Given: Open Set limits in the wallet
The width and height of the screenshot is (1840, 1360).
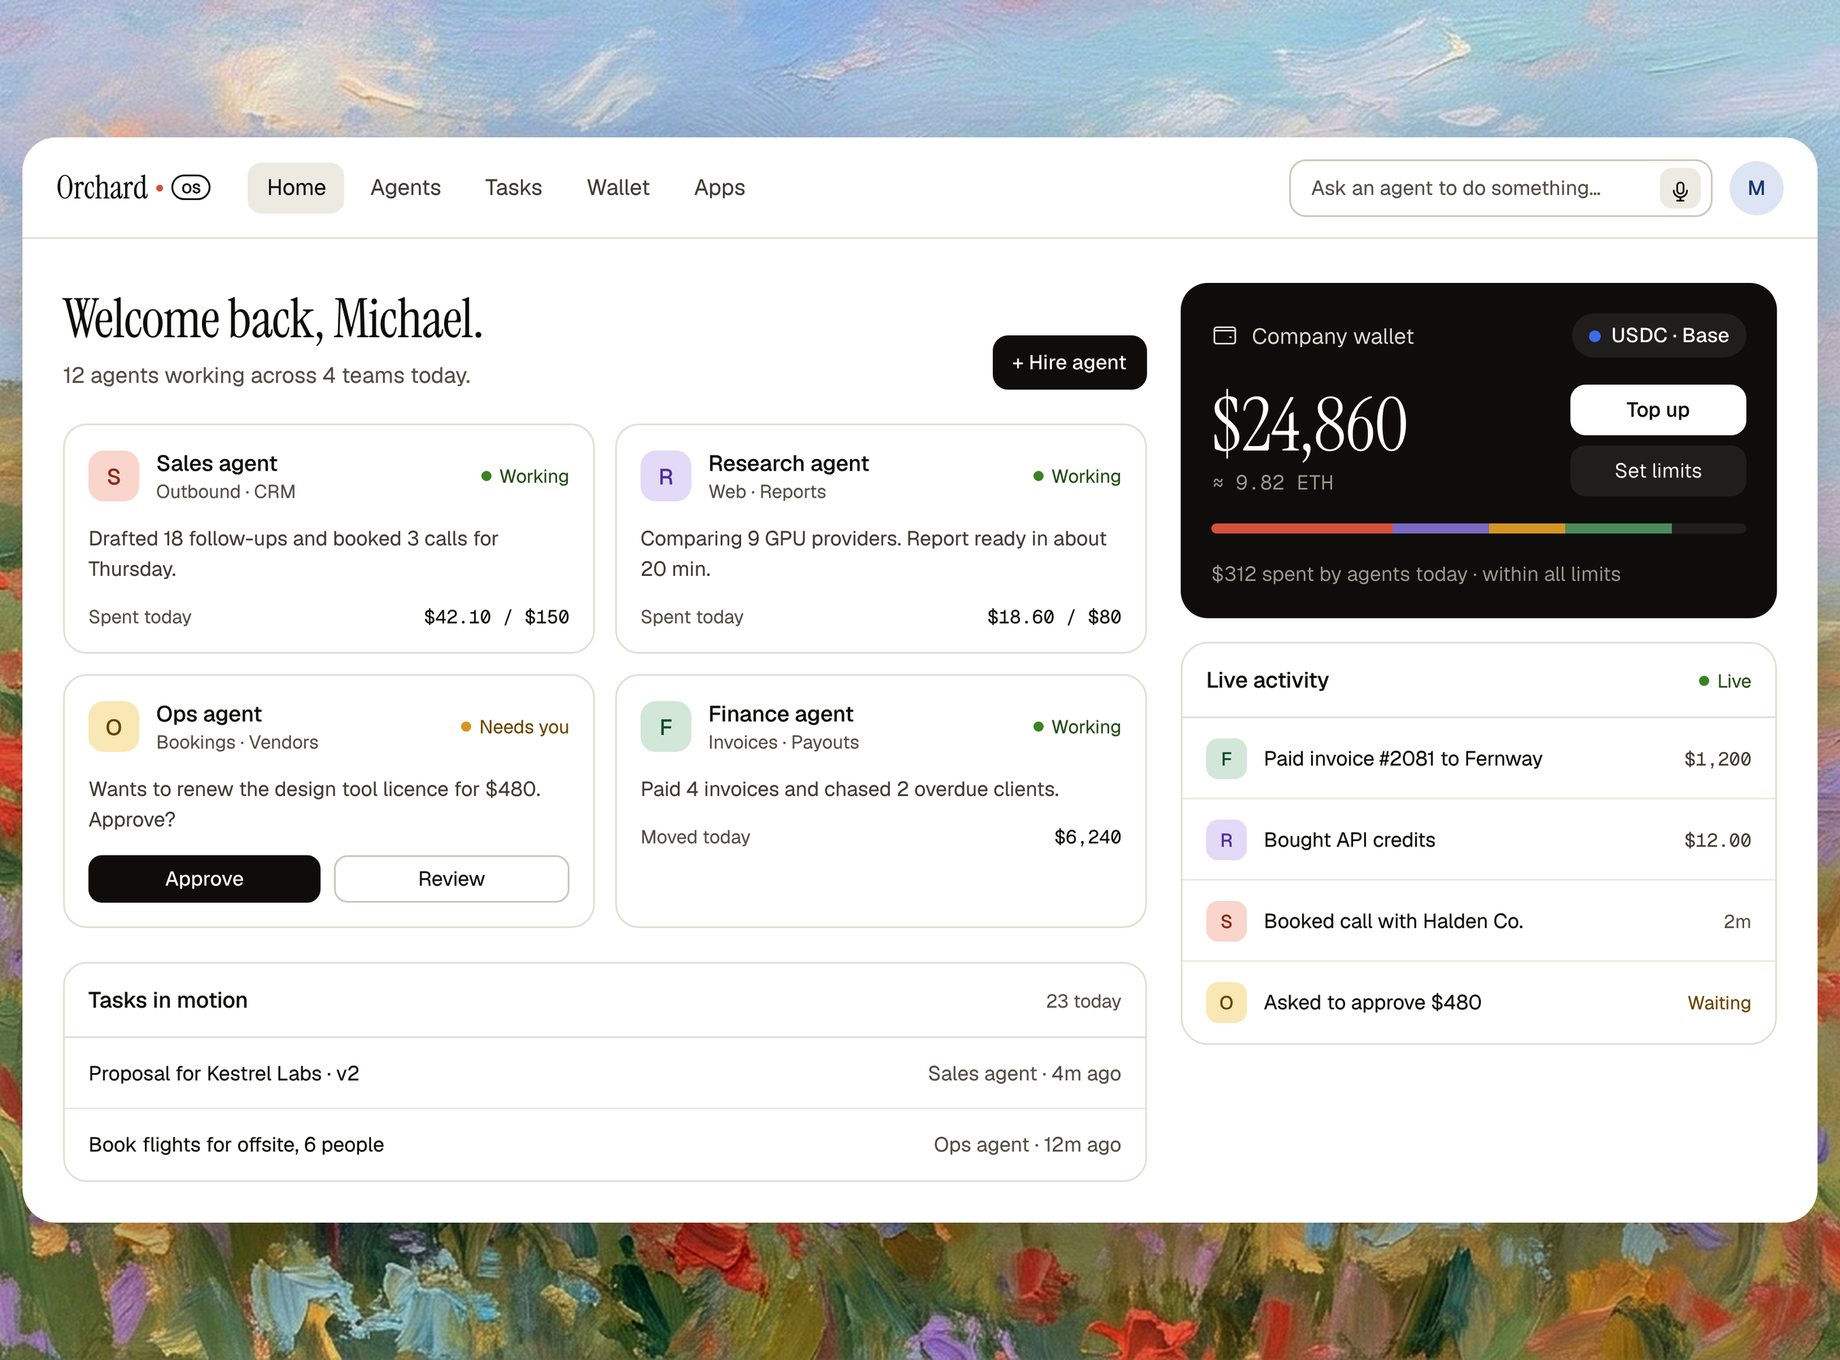Looking at the screenshot, I should (x=1658, y=471).
